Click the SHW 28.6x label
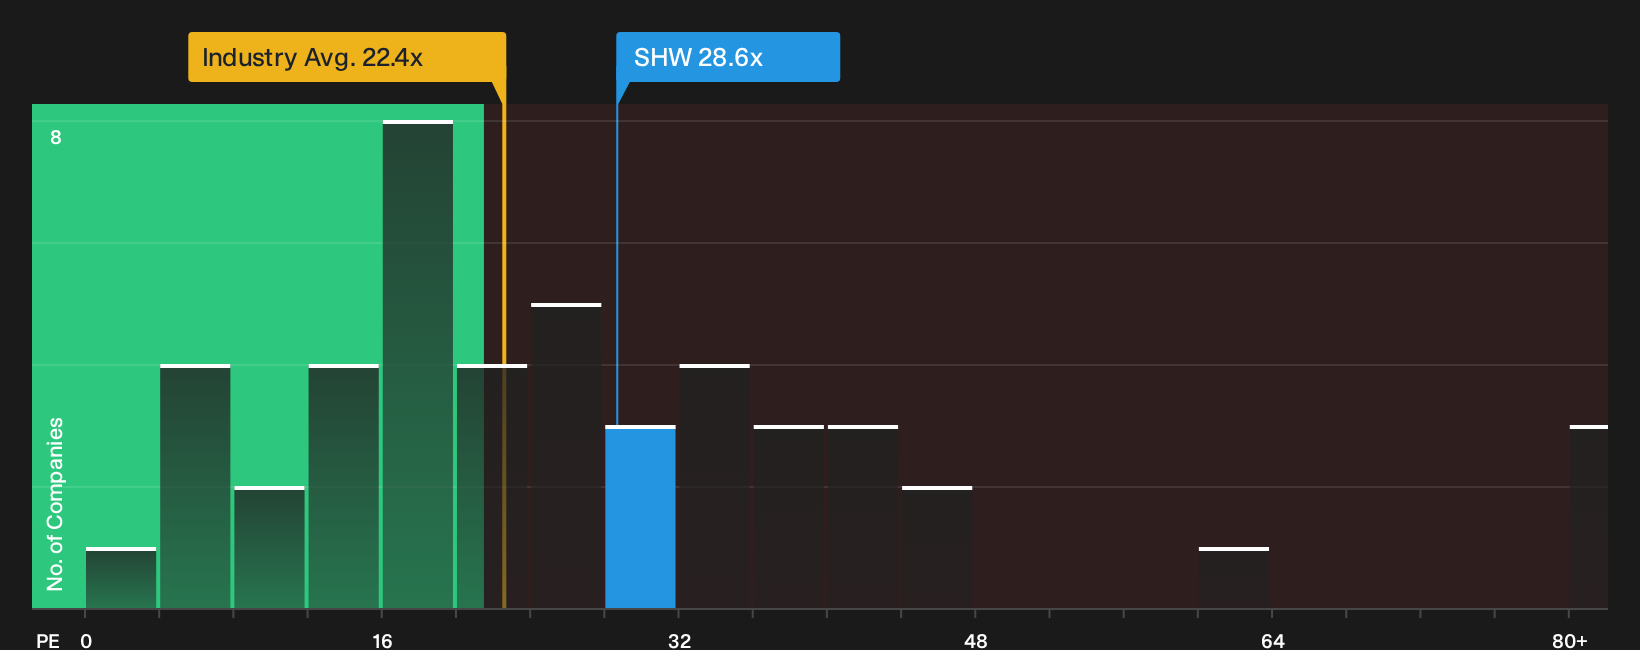 tap(728, 57)
